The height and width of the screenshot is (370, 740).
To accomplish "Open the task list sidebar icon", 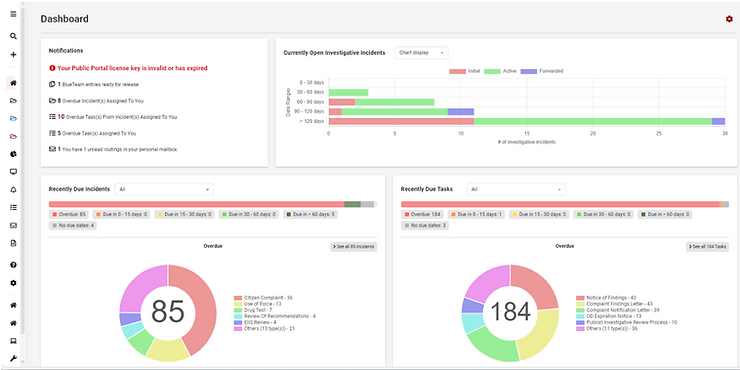I will (x=13, y=207).
